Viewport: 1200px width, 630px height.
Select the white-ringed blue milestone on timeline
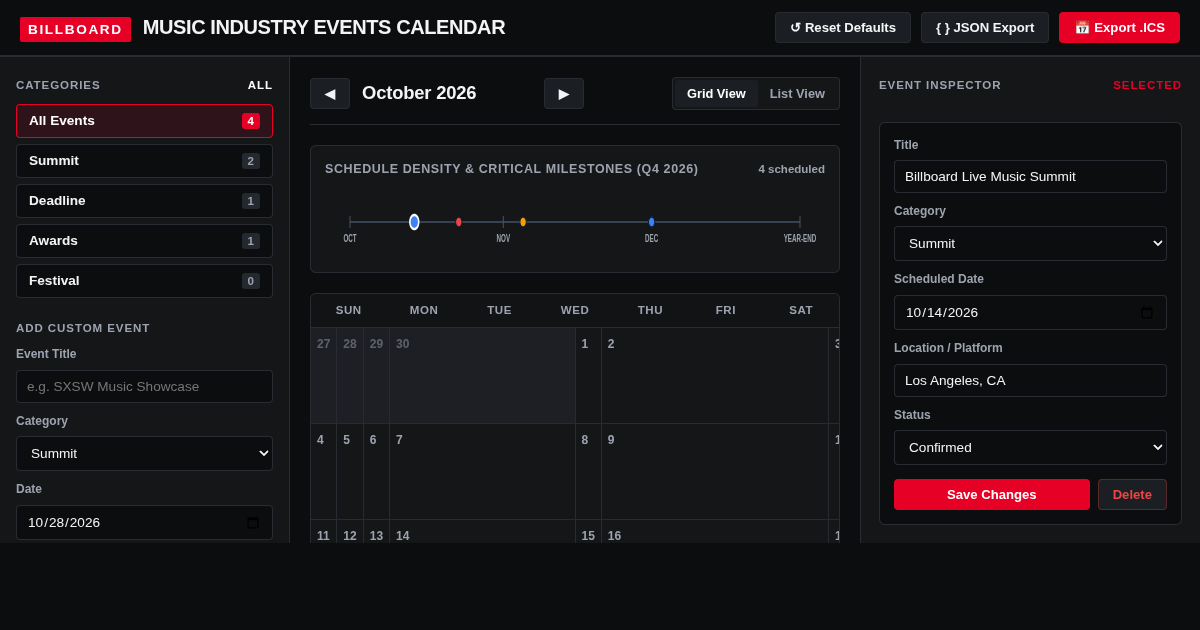coord(414,222)
